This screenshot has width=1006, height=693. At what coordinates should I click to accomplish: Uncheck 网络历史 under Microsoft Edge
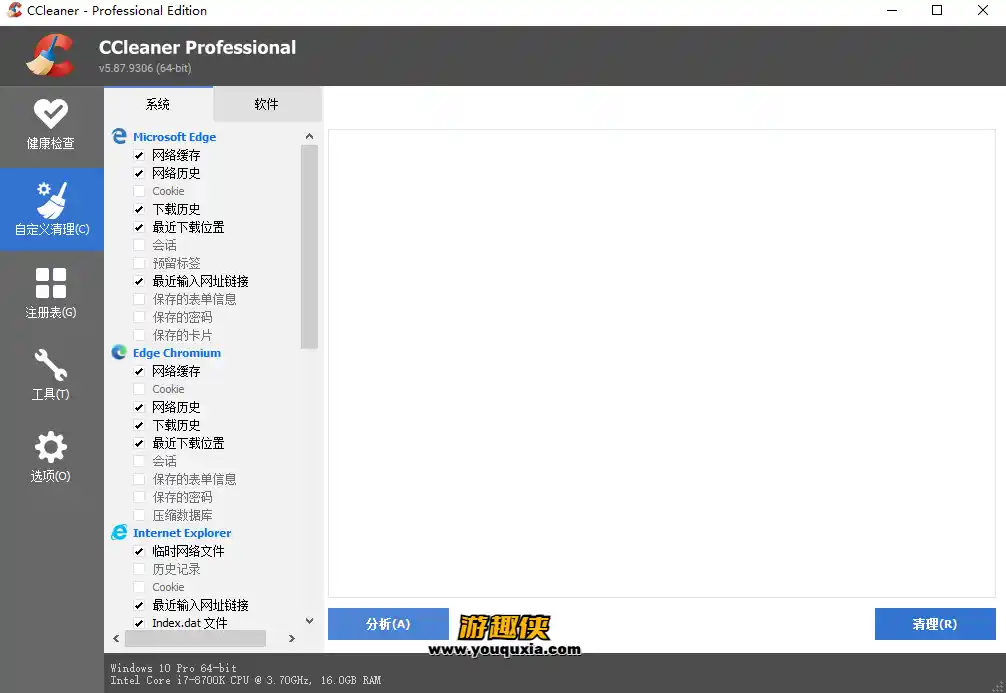(139, 173)
